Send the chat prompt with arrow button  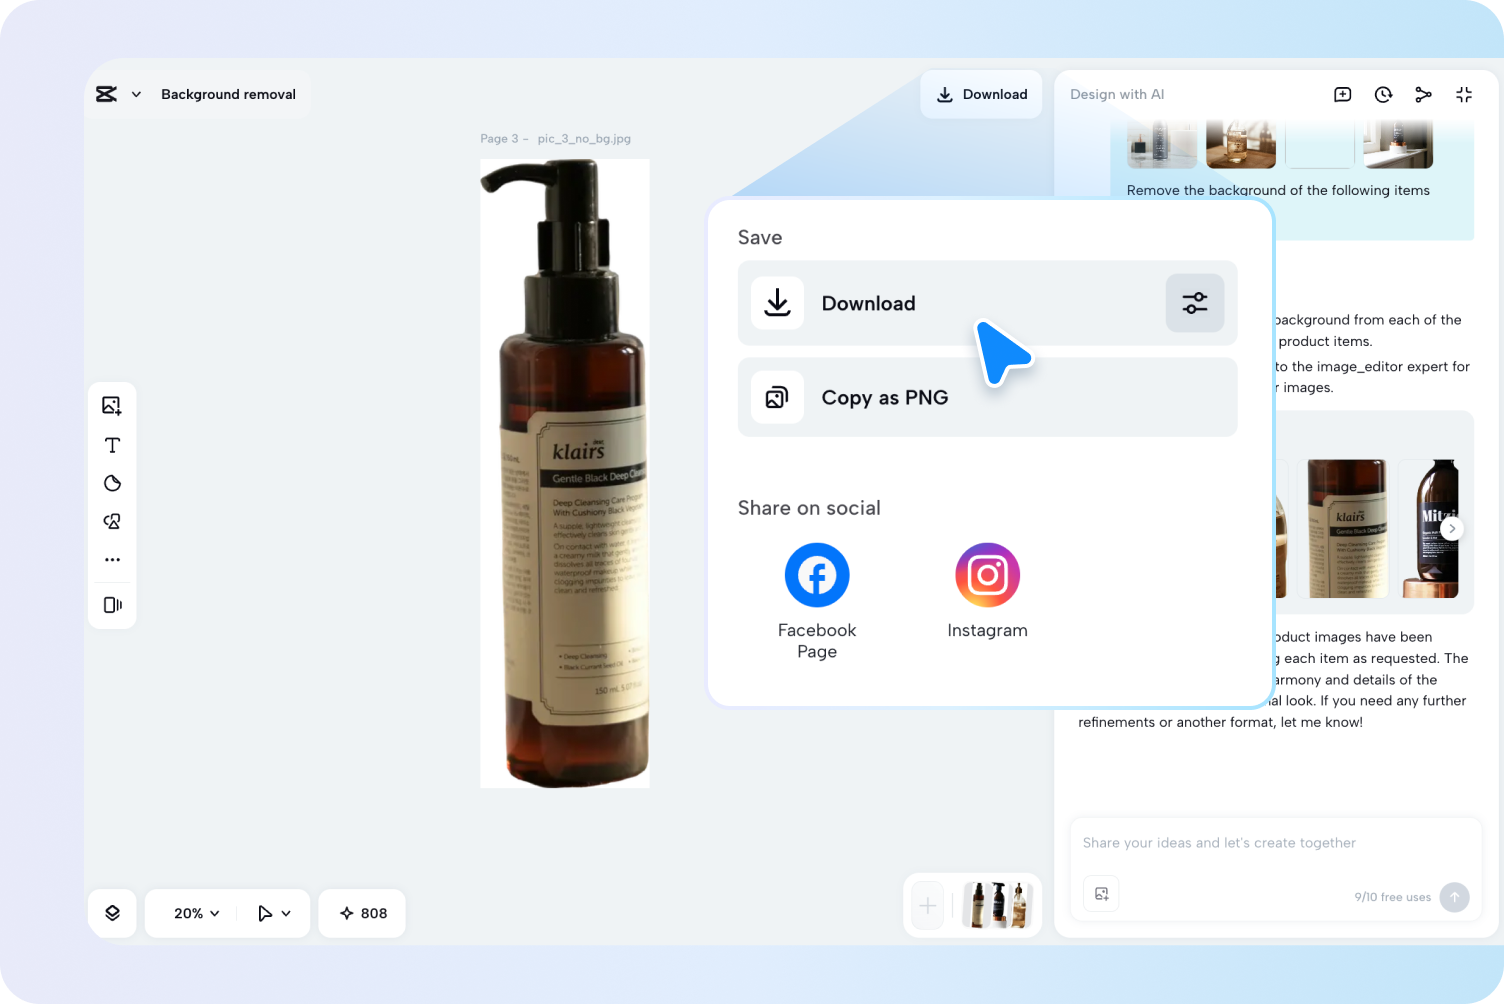coord(1454,897)
